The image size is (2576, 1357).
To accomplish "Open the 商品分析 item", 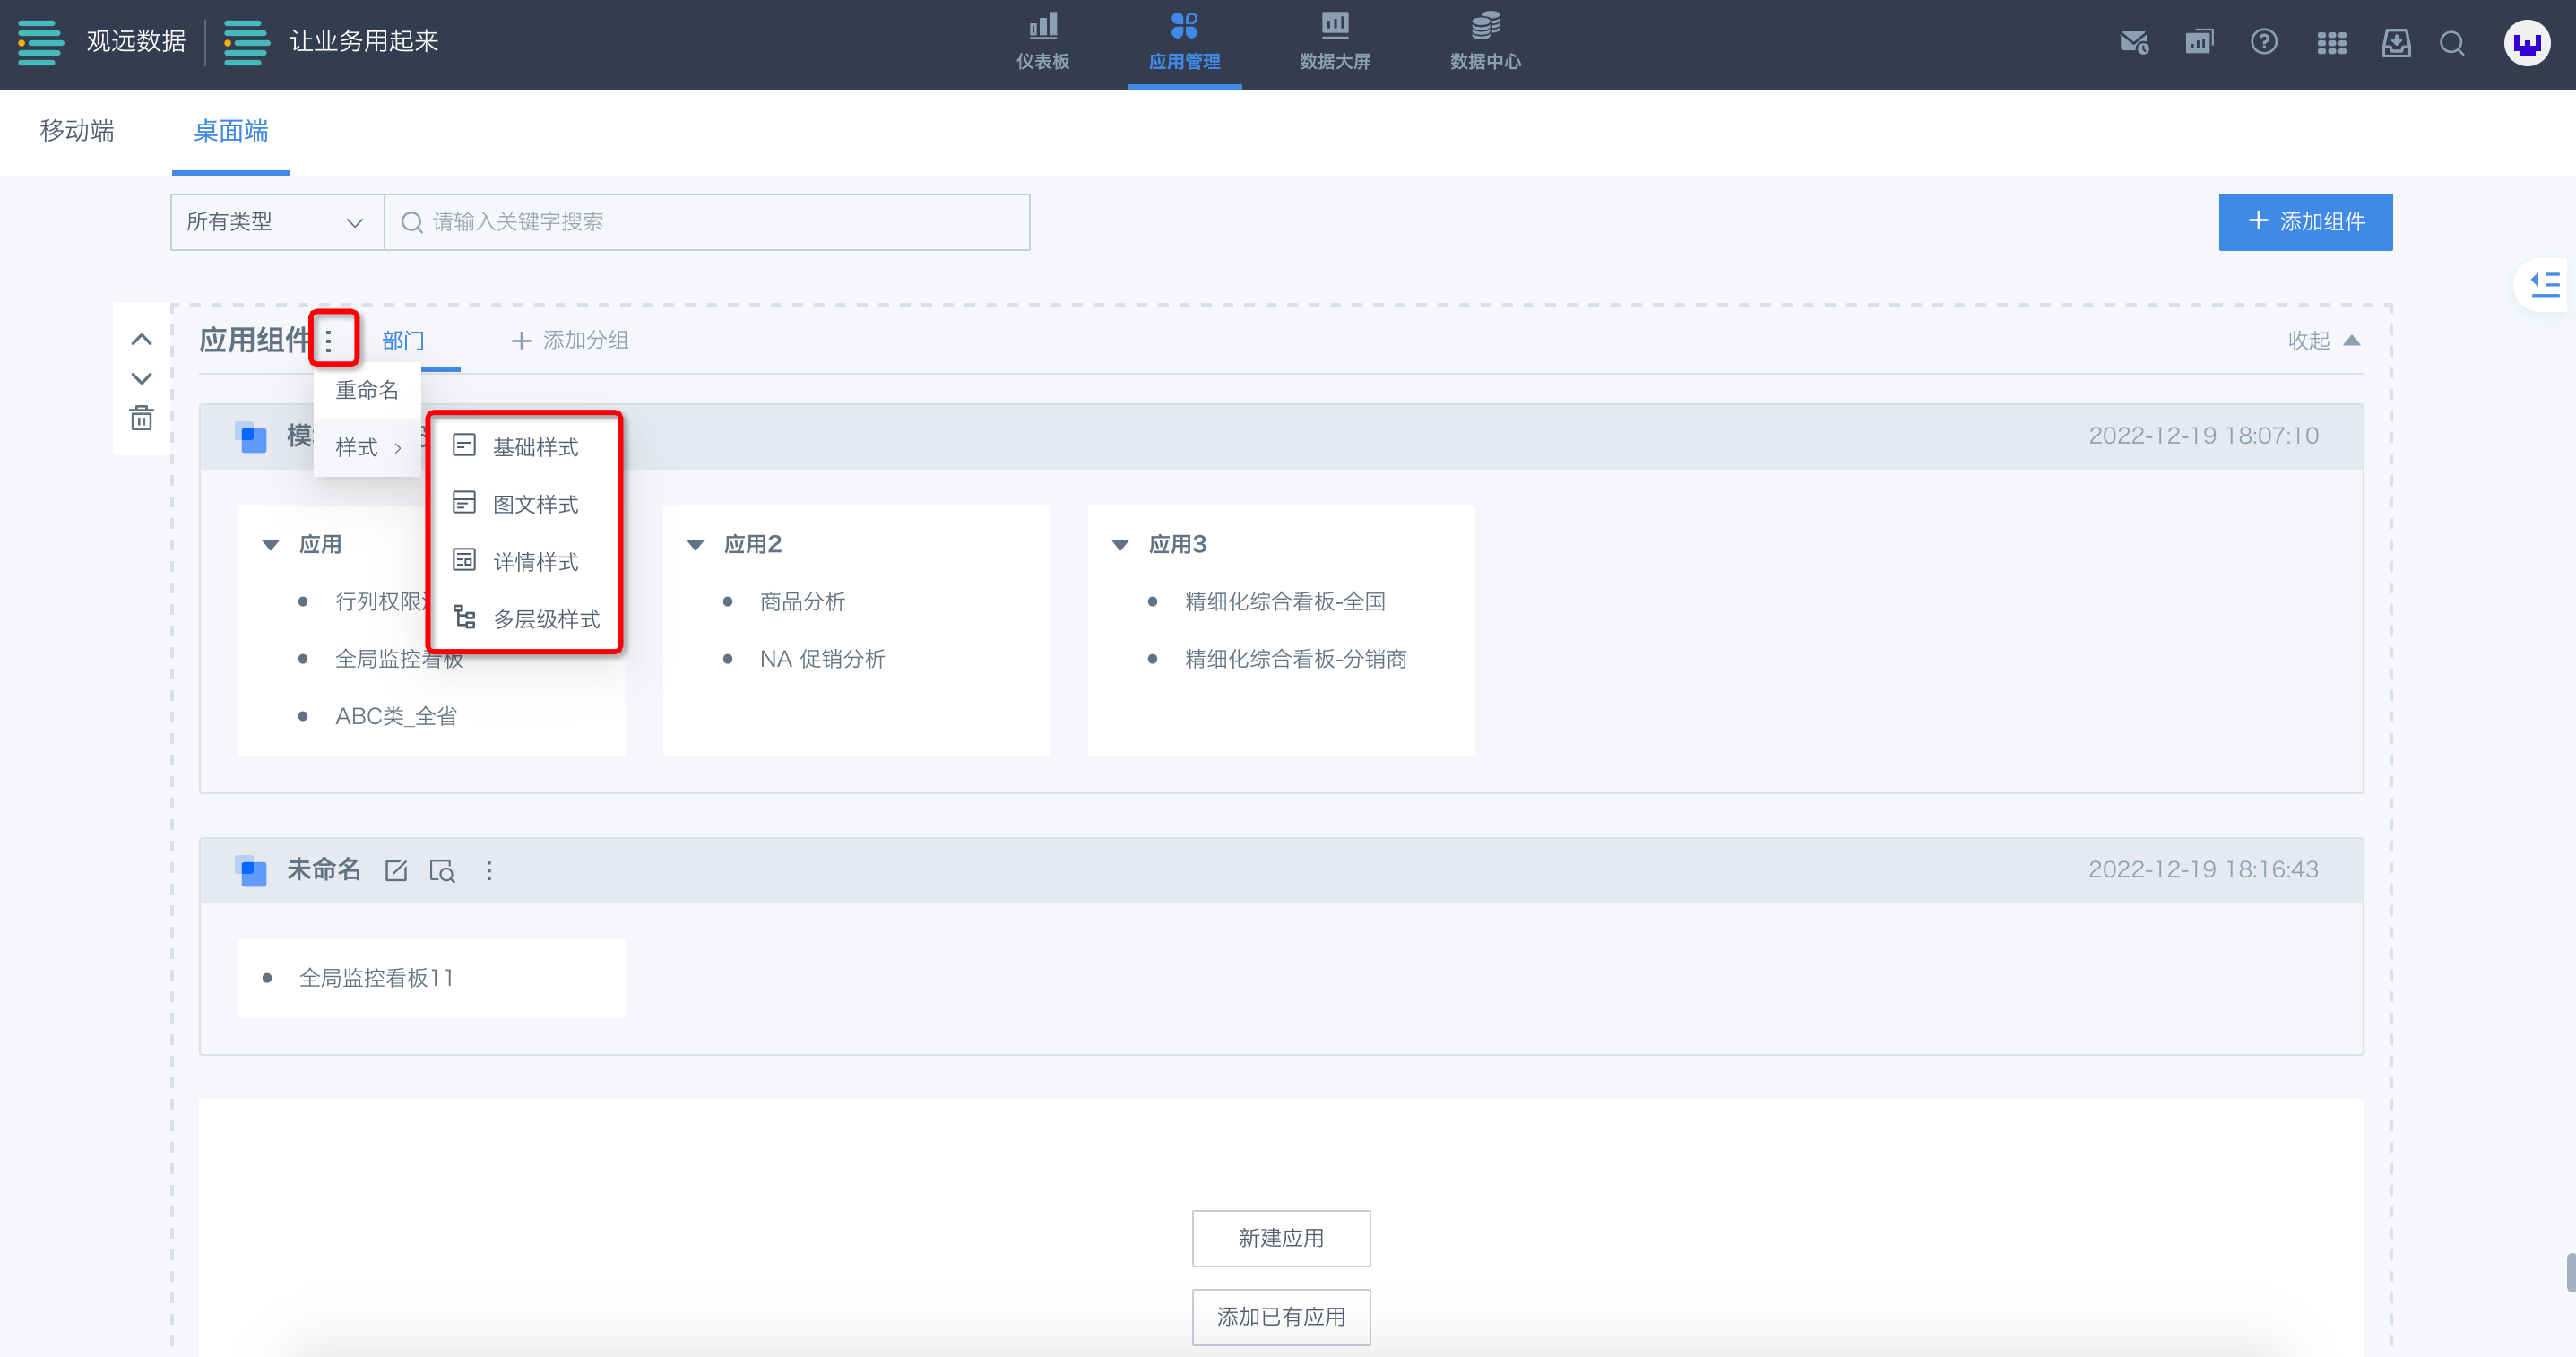I will coord(802,602).
